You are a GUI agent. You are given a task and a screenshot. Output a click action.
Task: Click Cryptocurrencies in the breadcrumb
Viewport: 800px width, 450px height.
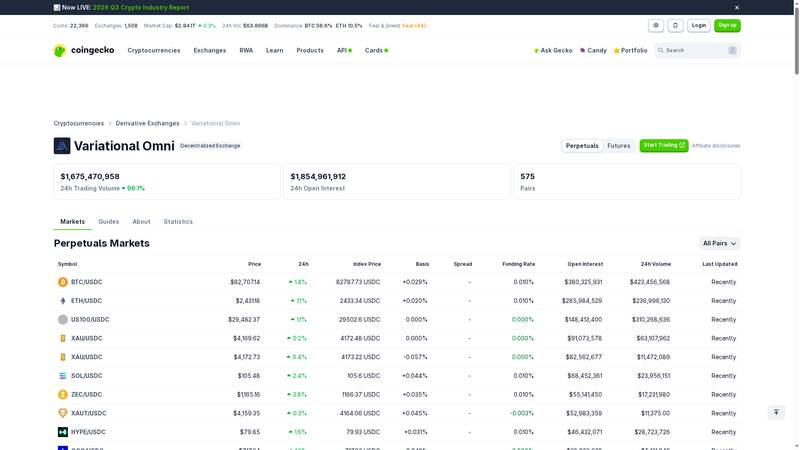tap(79, 123)
